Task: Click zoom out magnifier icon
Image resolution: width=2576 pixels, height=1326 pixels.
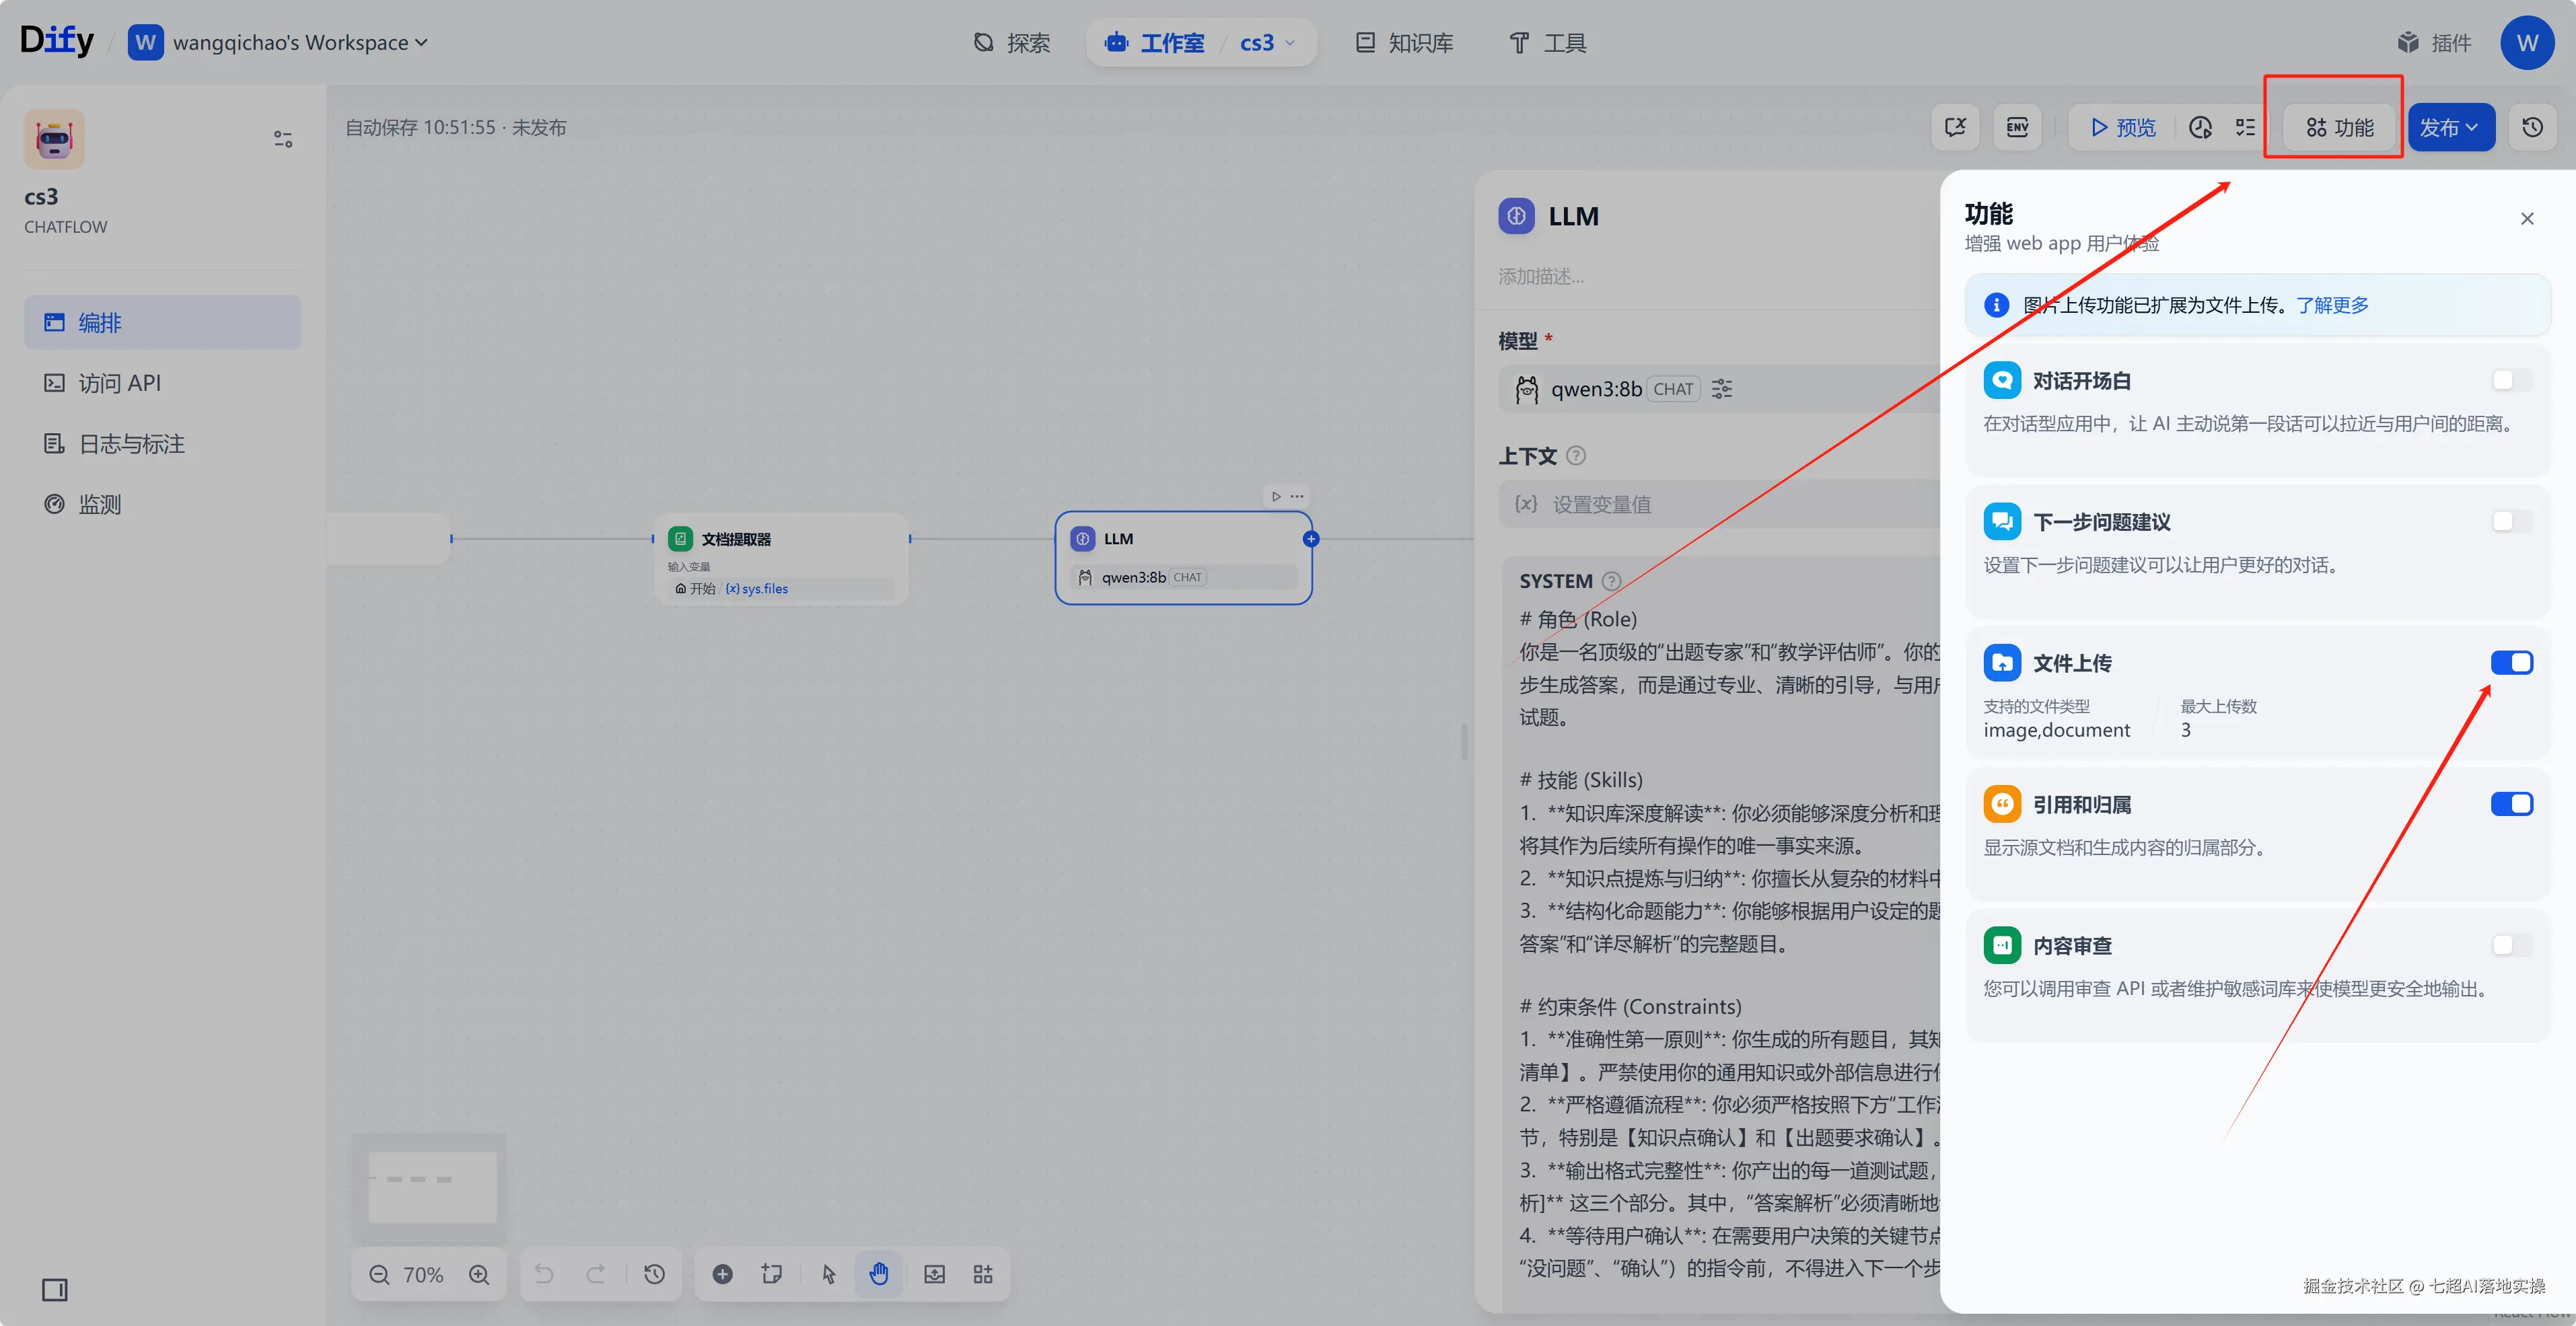Action: (x=379, y=1274)
